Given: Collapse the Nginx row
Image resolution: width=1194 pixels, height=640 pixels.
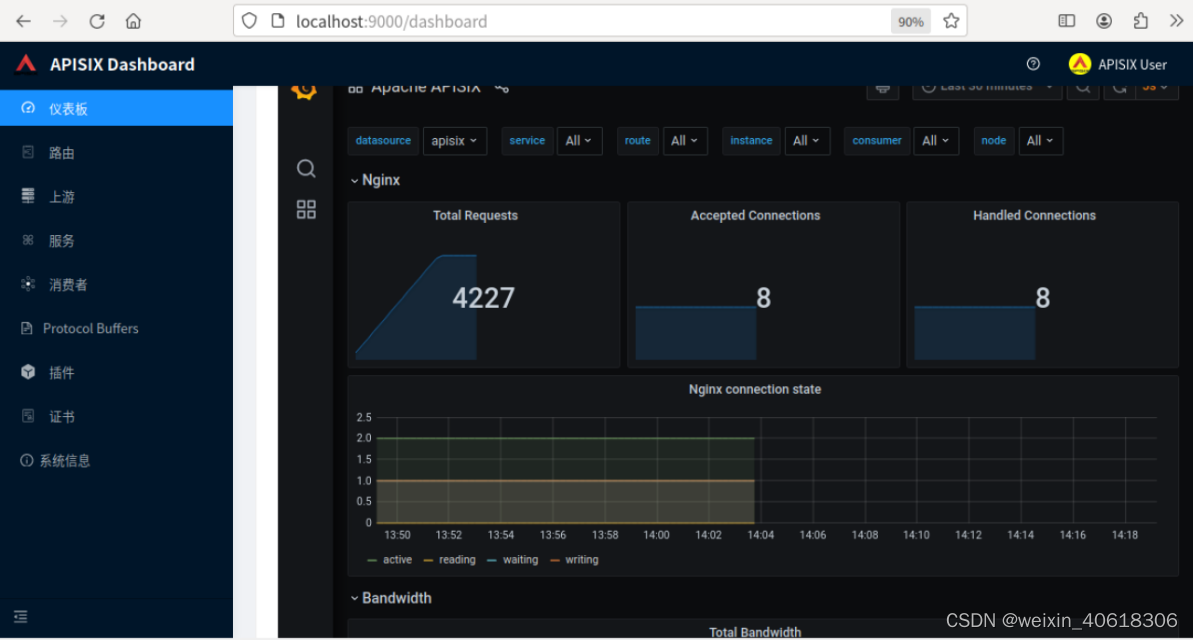Looking at the screenshot, I should pos(375,181).
